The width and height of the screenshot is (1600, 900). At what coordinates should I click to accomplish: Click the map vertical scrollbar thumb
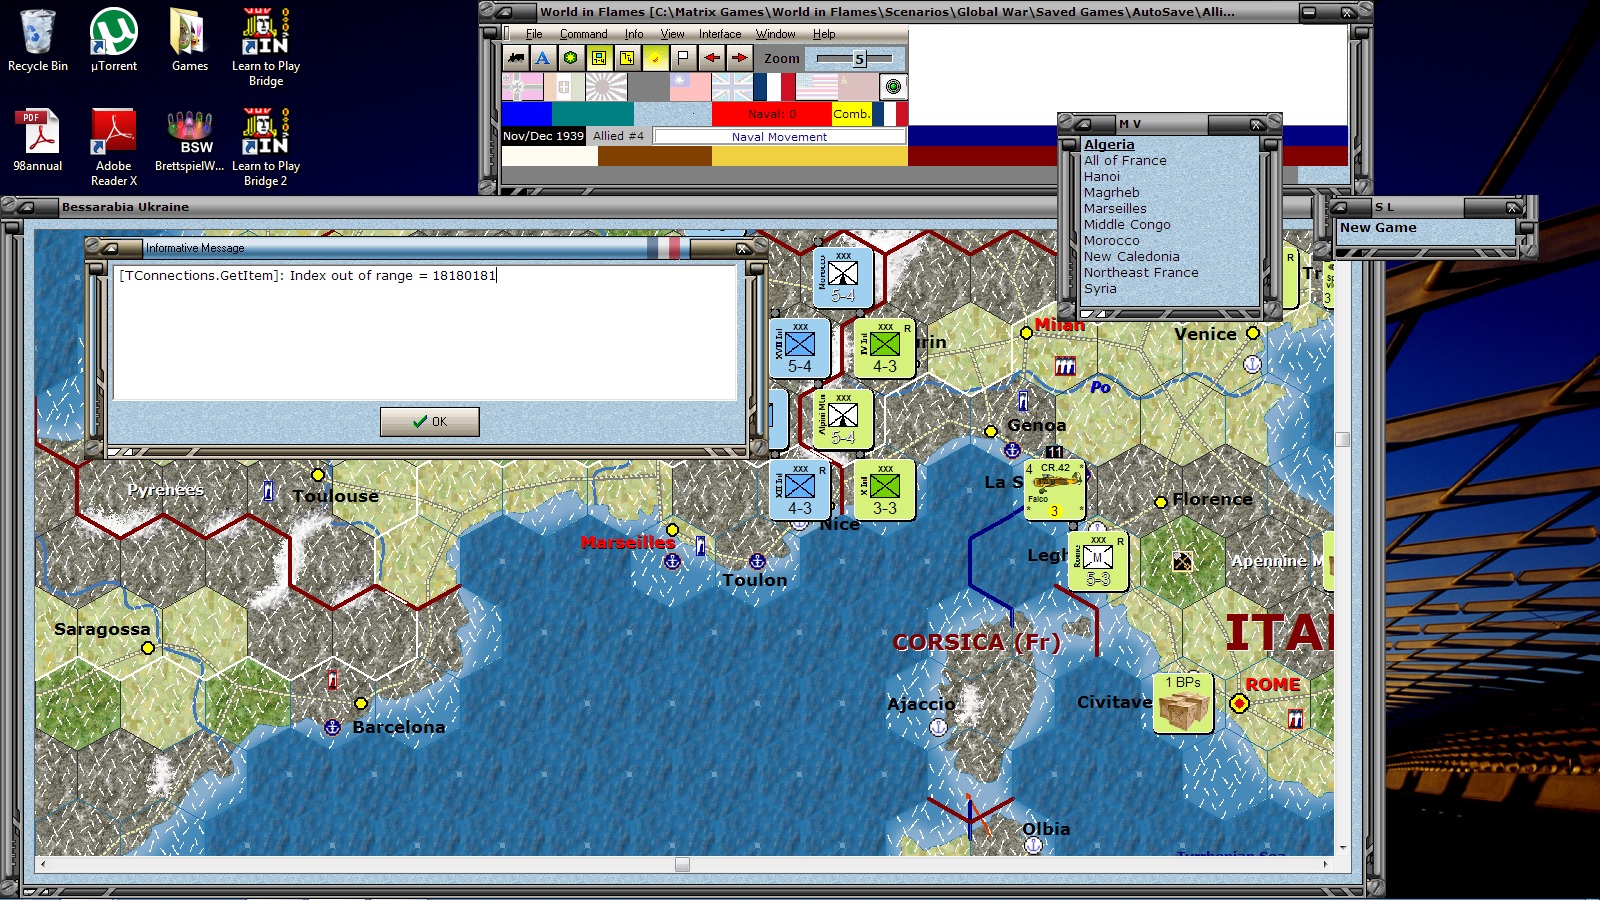(1342, 440)
